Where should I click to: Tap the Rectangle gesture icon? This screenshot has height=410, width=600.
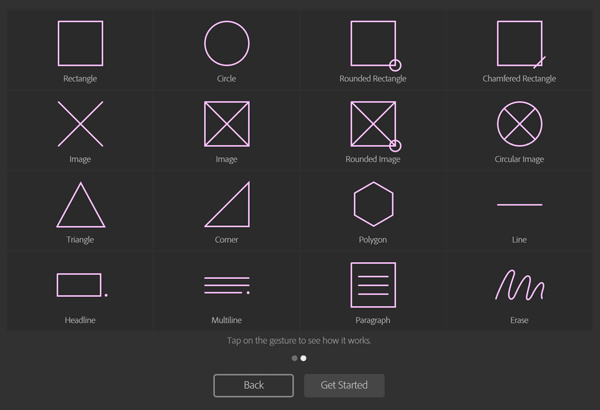coord(80,43)
